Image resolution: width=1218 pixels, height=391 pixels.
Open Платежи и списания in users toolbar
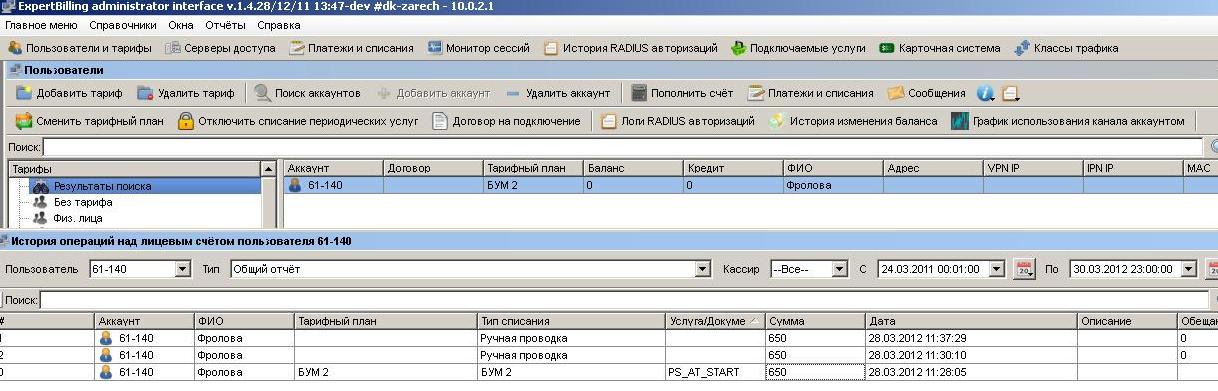point(810,93)
